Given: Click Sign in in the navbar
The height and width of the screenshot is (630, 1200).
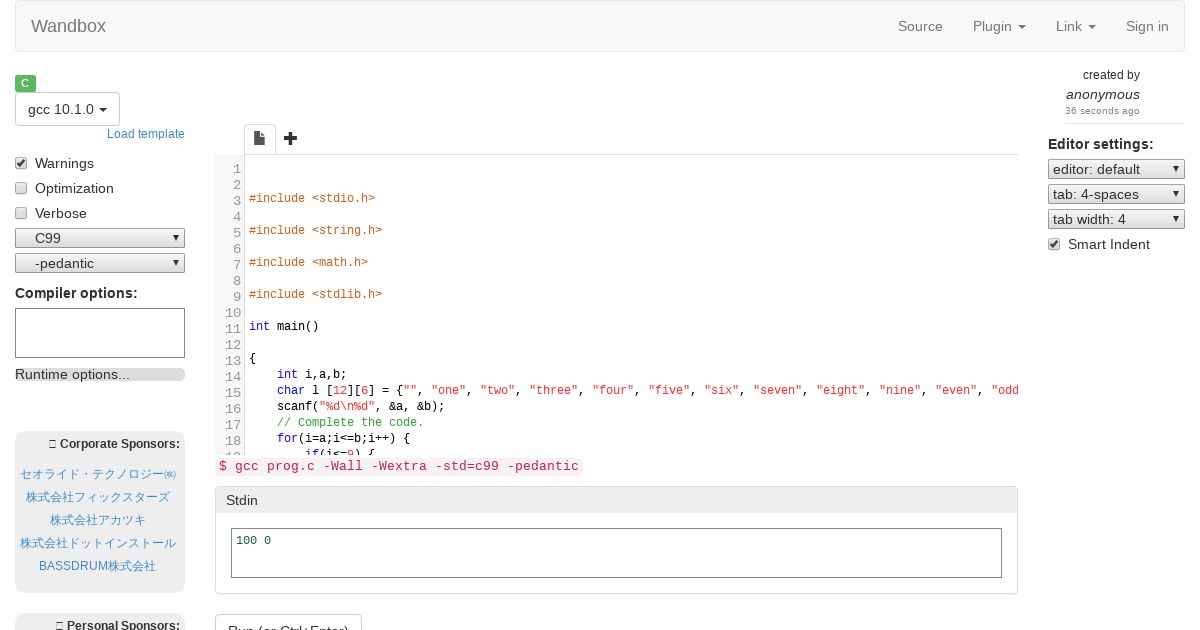Looking at the screenshot, I should point(1147,26).
